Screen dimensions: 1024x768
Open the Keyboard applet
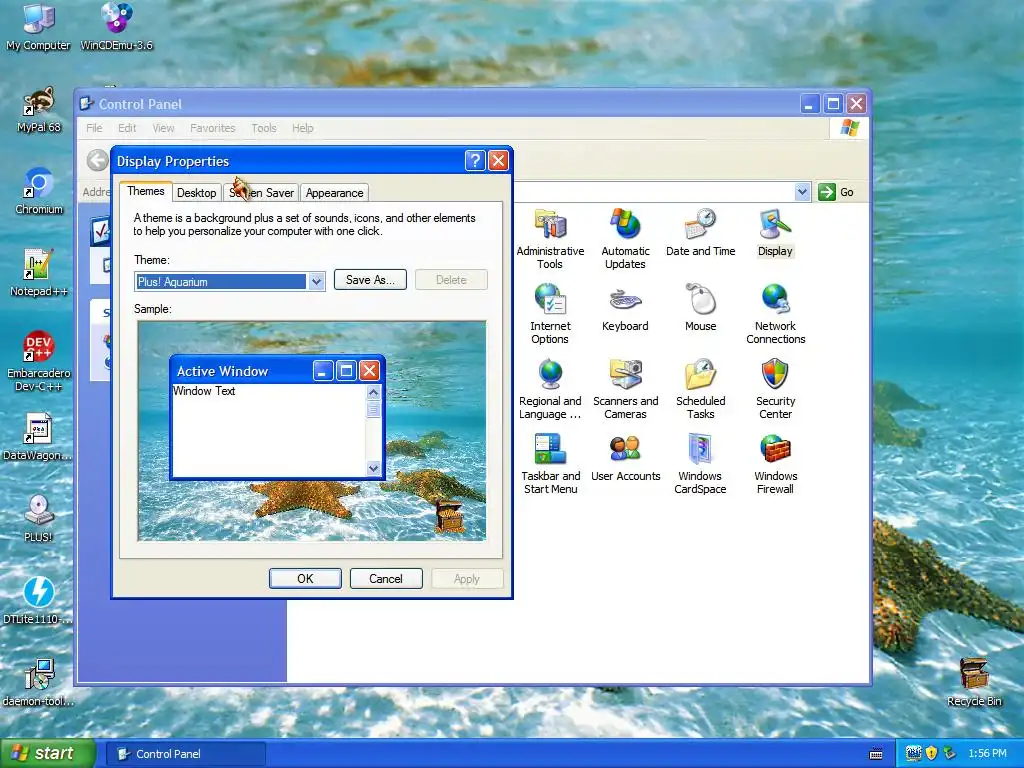click(625, 308)
